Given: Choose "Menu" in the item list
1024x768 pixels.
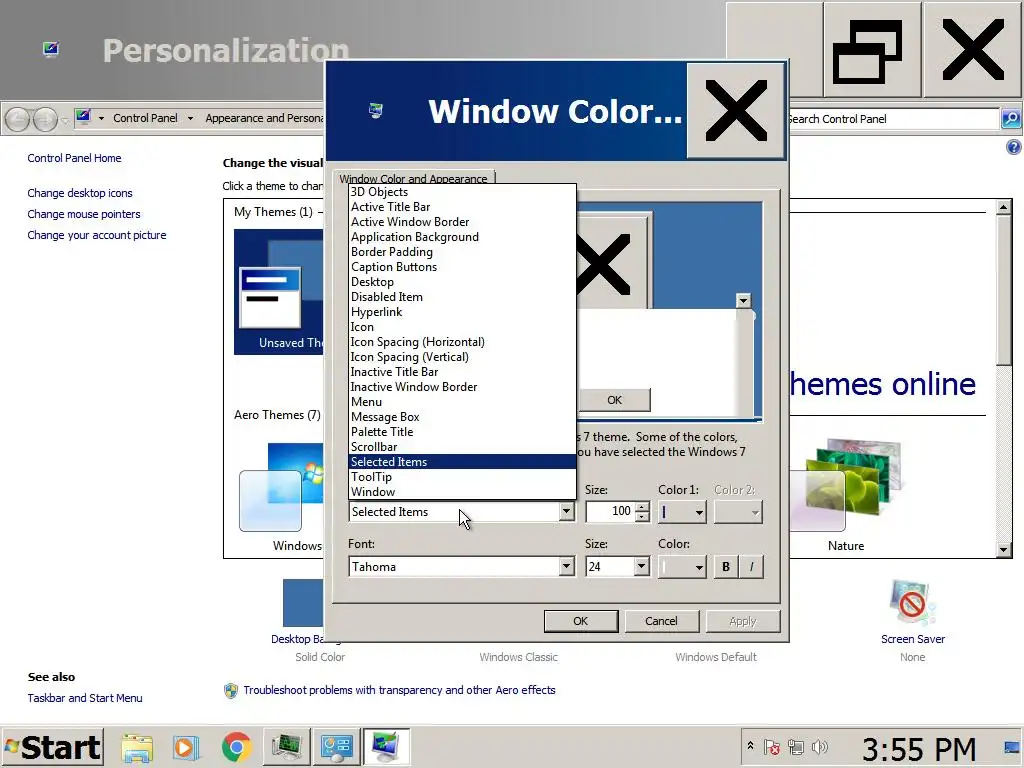Looking at the screenshot, I should coord(462,402).
